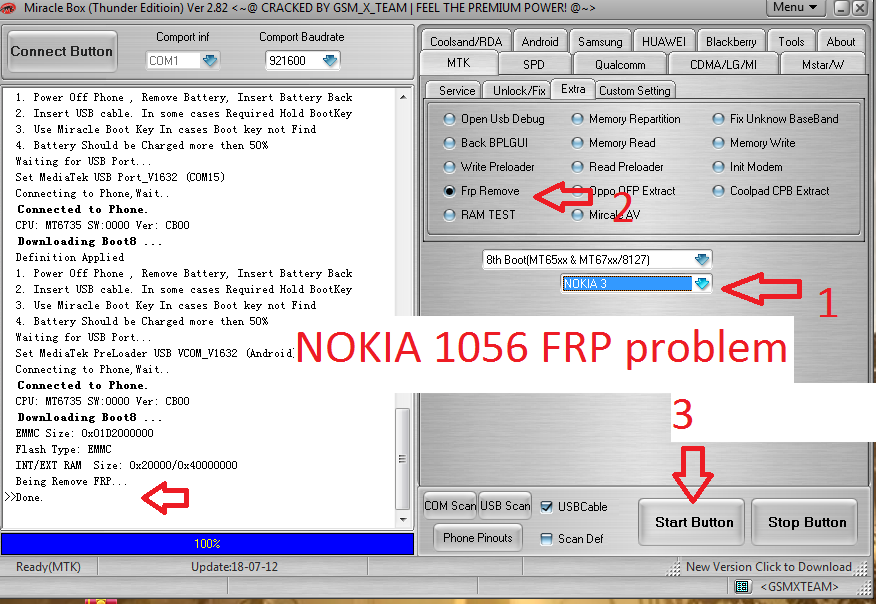The image size is (876, 614).
Task: Click the Miracle Box app icon in title bar
Action: (9, 7)
